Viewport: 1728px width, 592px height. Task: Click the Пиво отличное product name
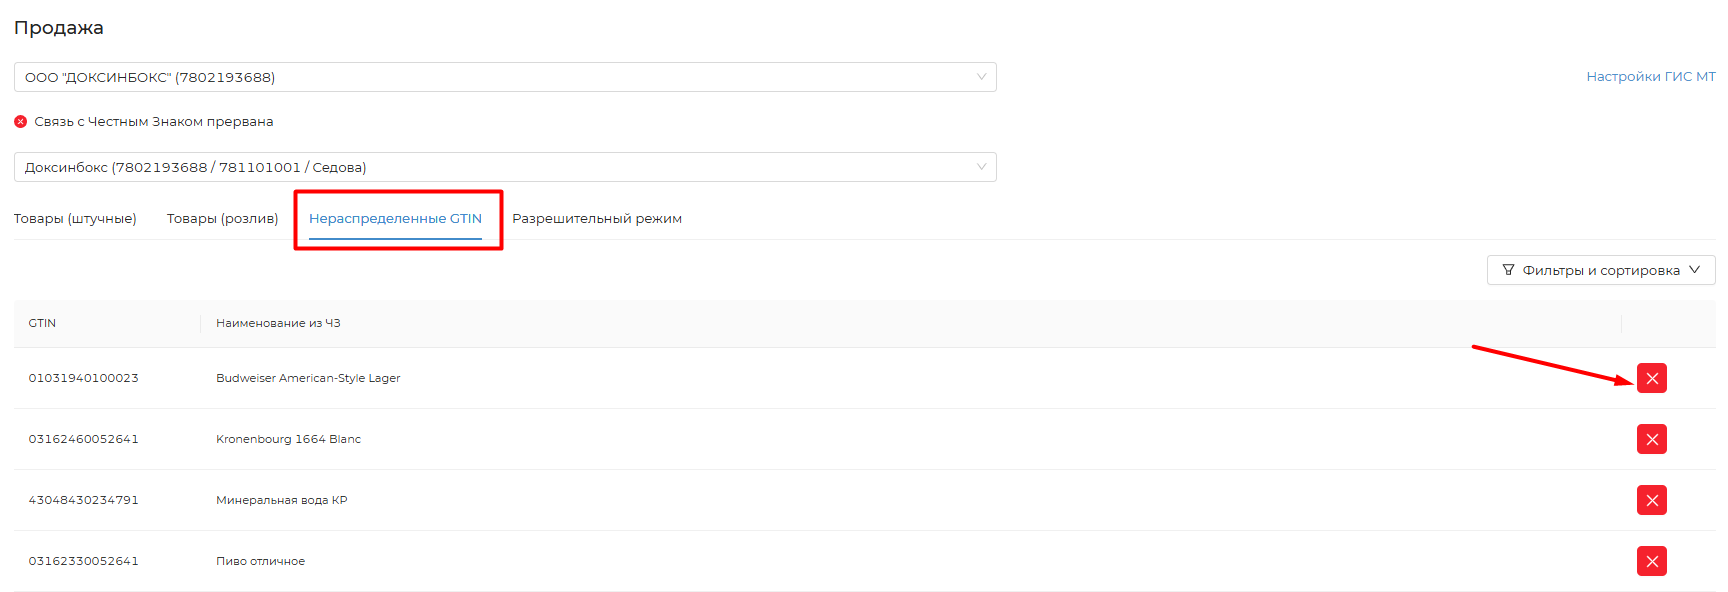click(x=260, y=561)
